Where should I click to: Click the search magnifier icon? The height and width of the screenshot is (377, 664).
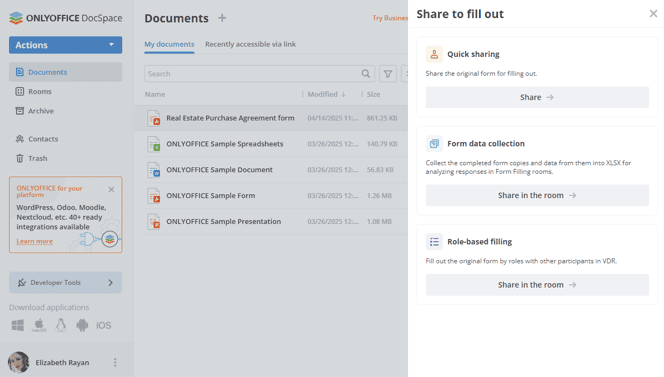point(366,74)
